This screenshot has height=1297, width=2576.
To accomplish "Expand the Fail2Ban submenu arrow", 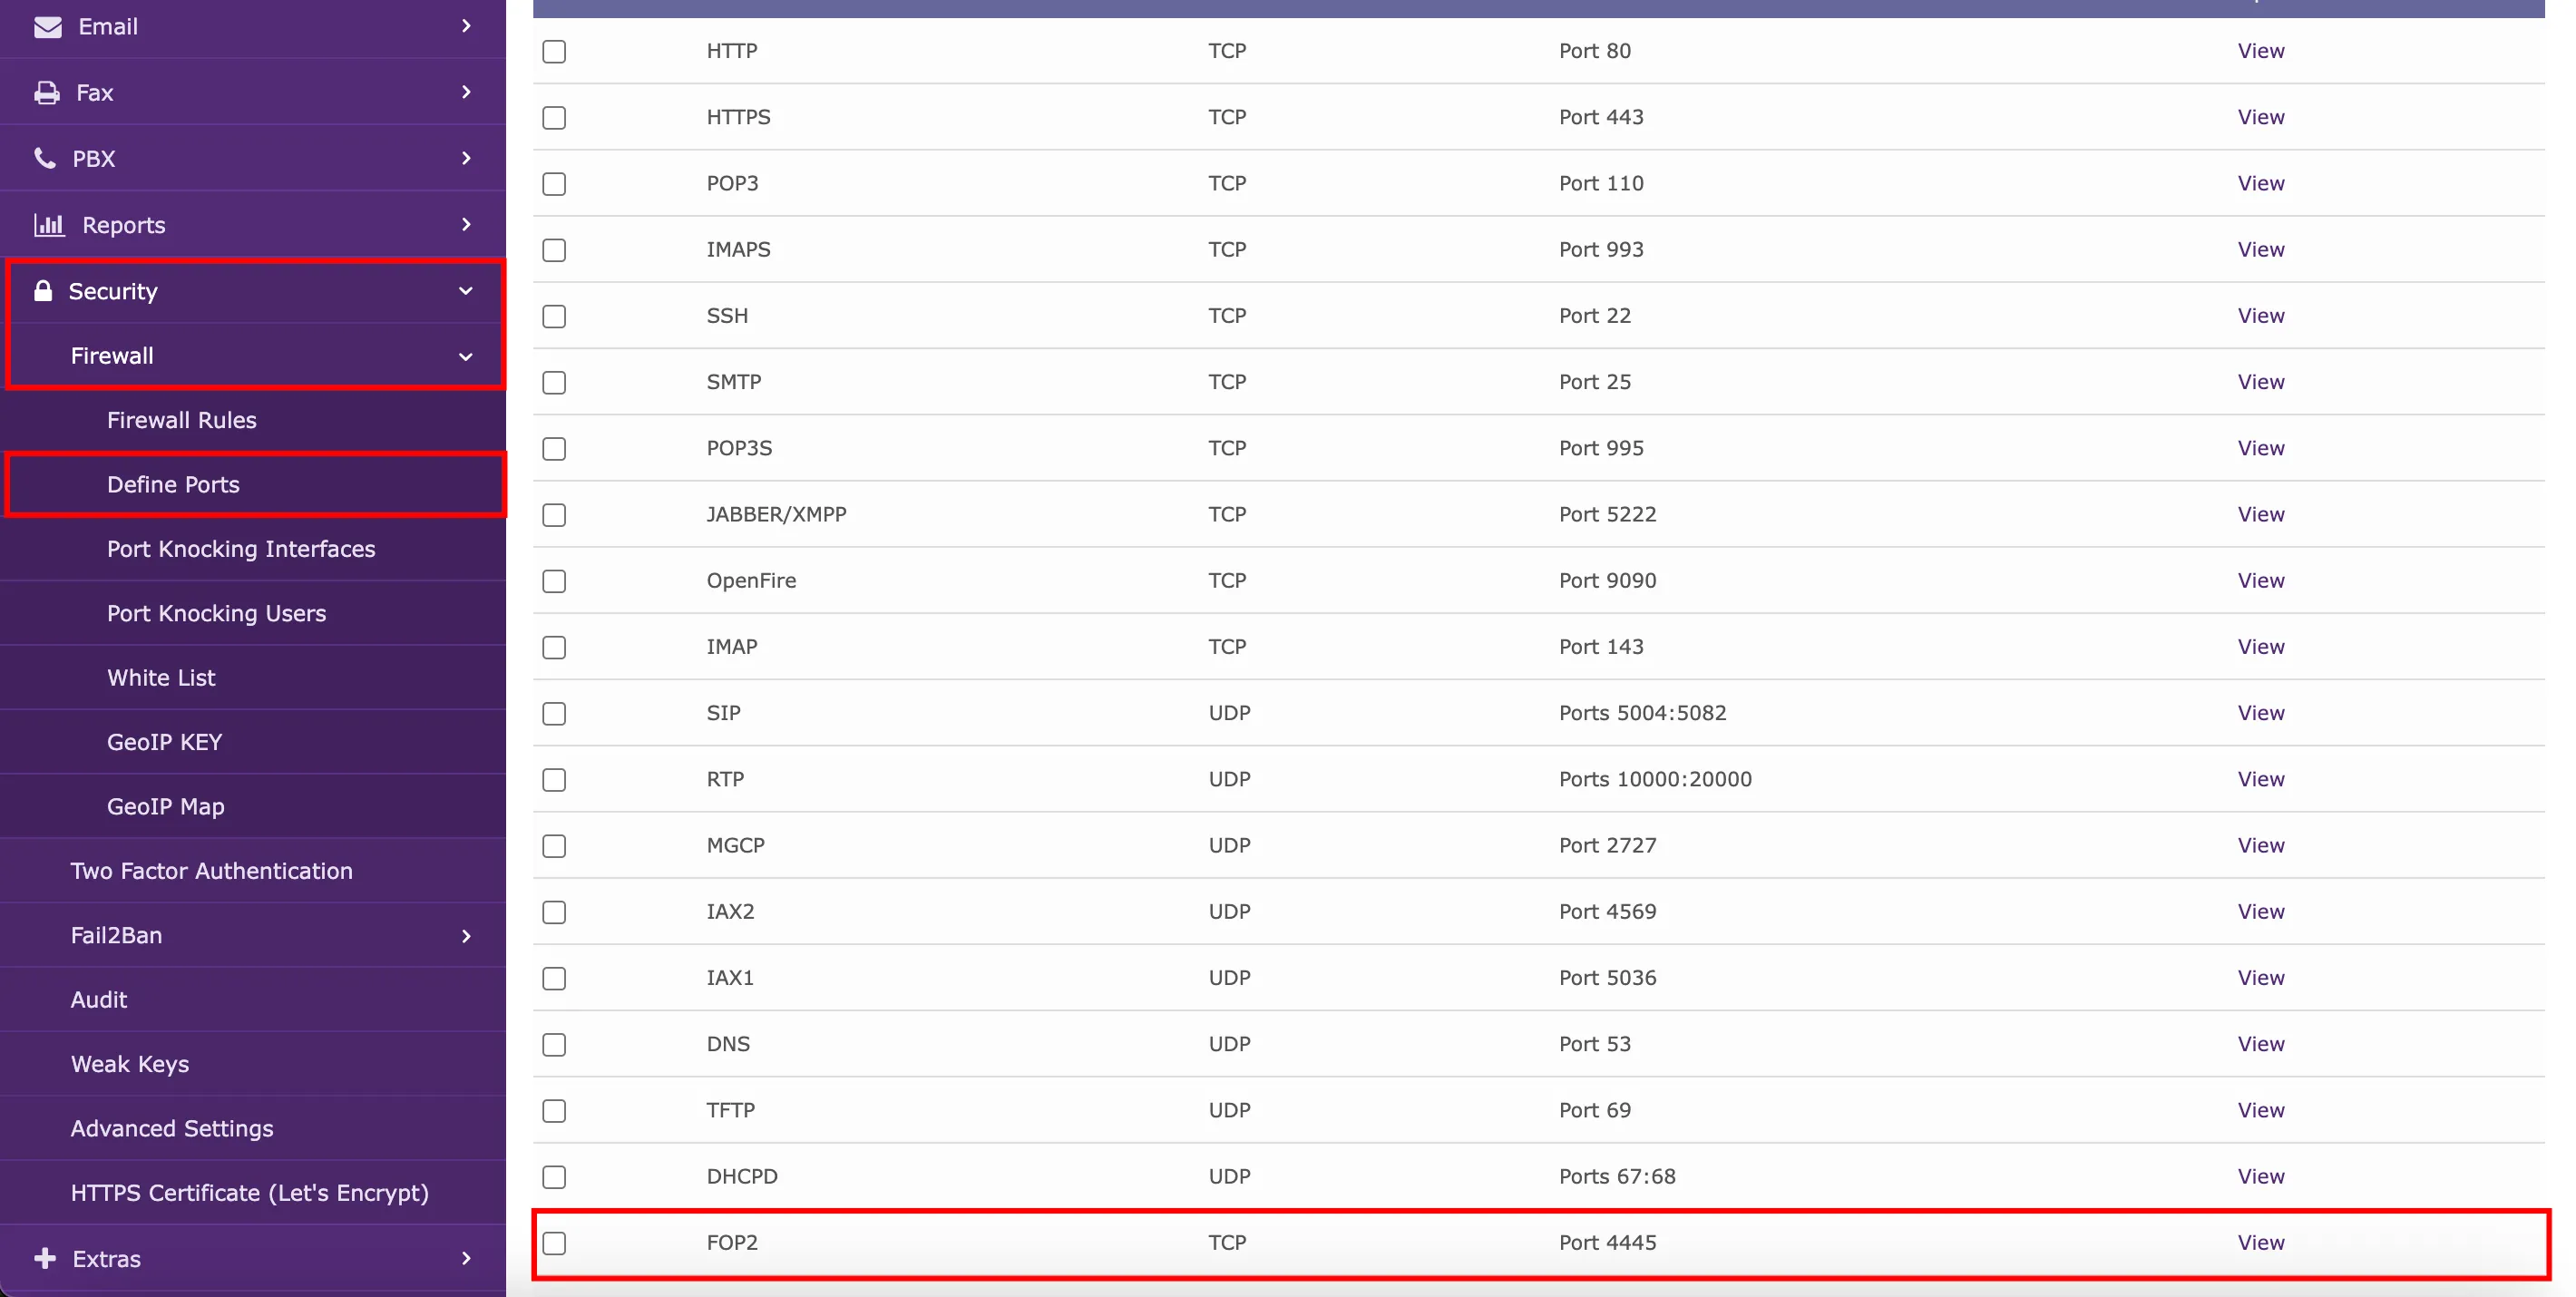I will (466, 936).
